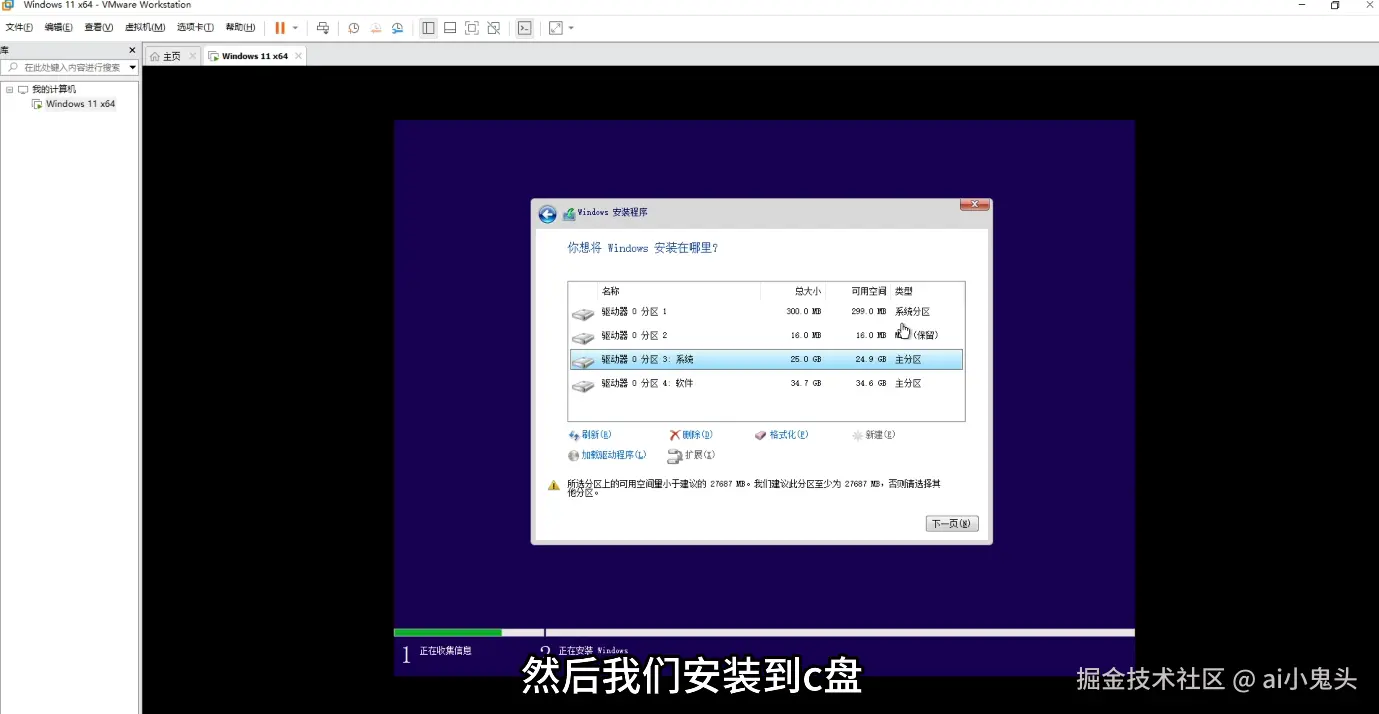This screenshot has height=714, width=1379.
Task: Close the library panel with its X
Action: [132, 50]
